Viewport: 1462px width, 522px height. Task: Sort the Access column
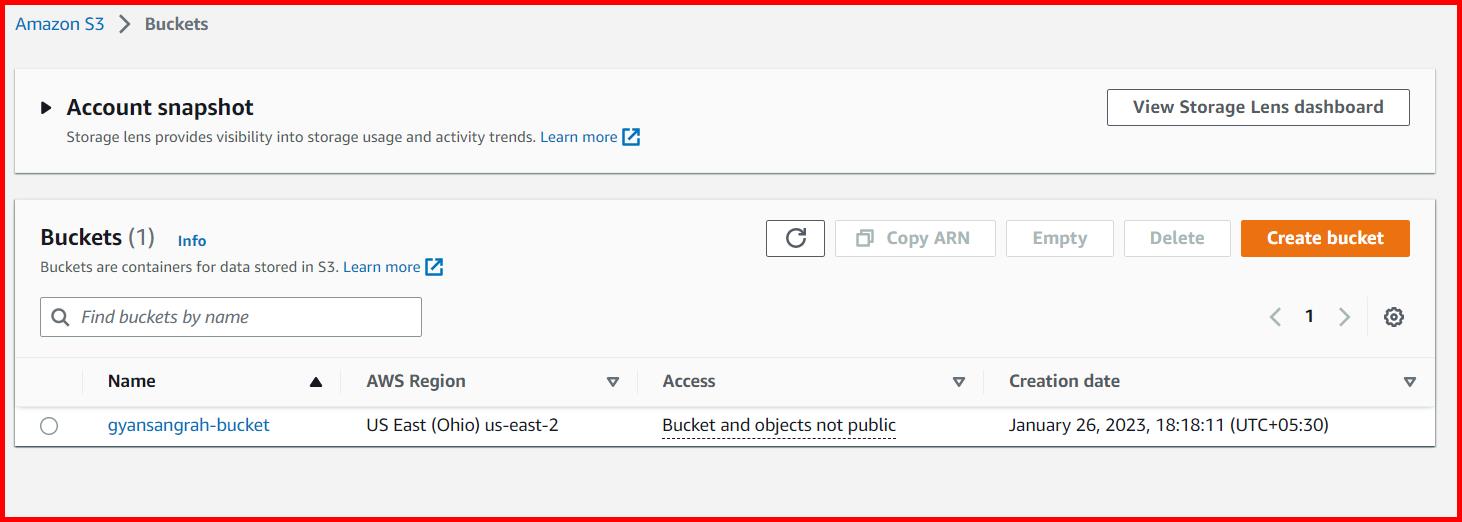[959, 382]
